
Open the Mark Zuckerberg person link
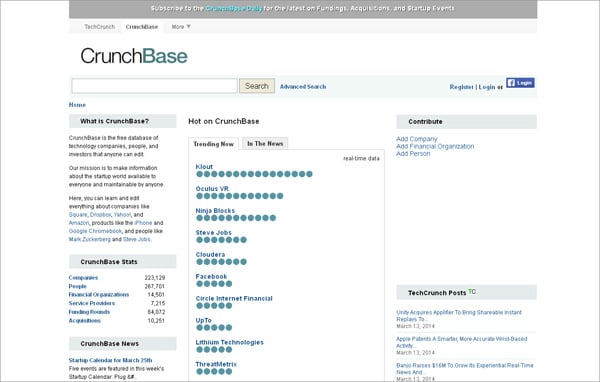point(90,239)
